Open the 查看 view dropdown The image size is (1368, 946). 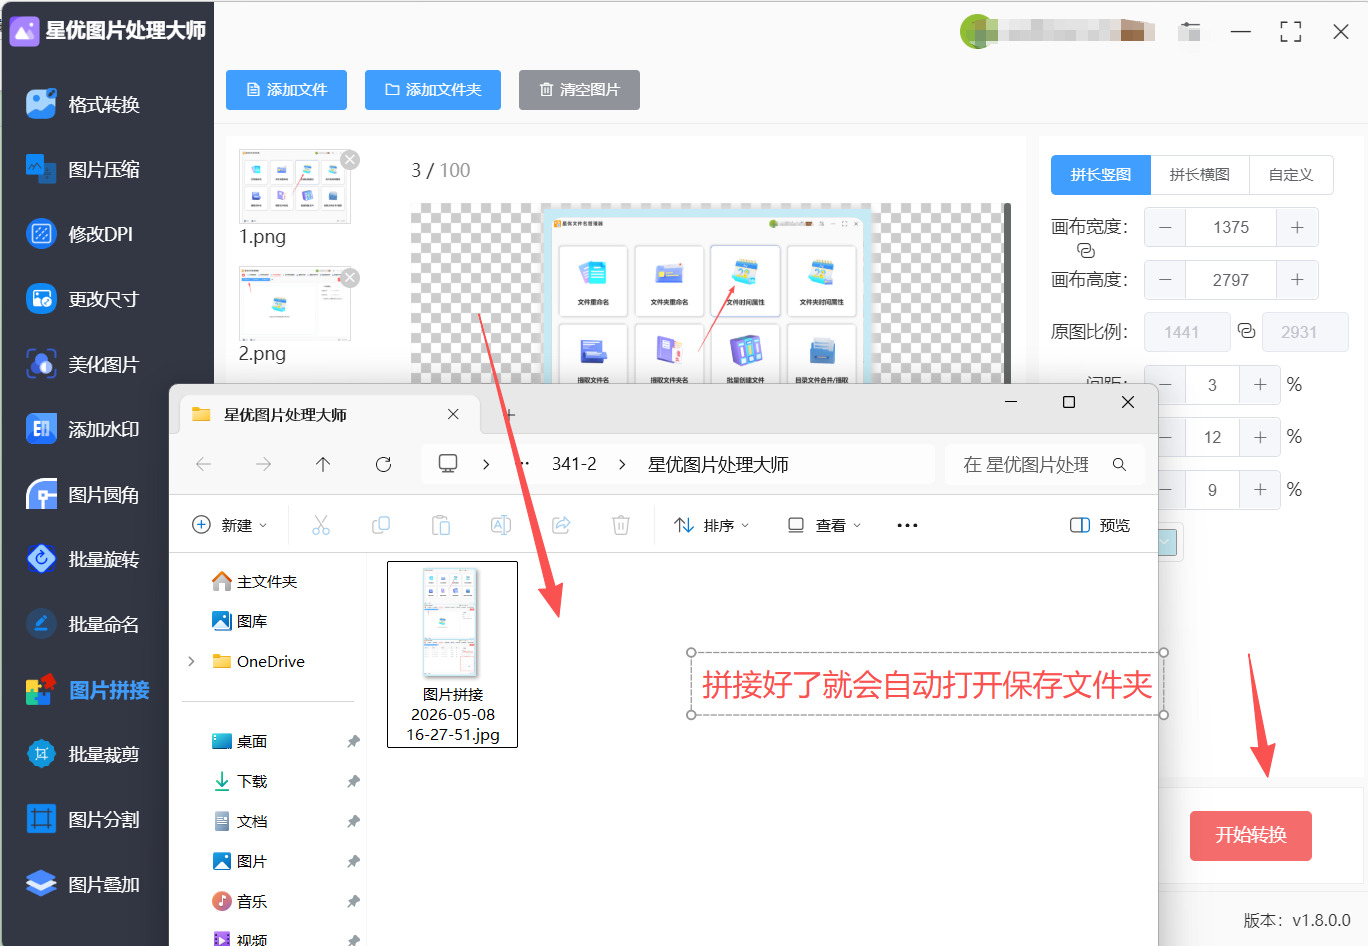tap(824, 525)
